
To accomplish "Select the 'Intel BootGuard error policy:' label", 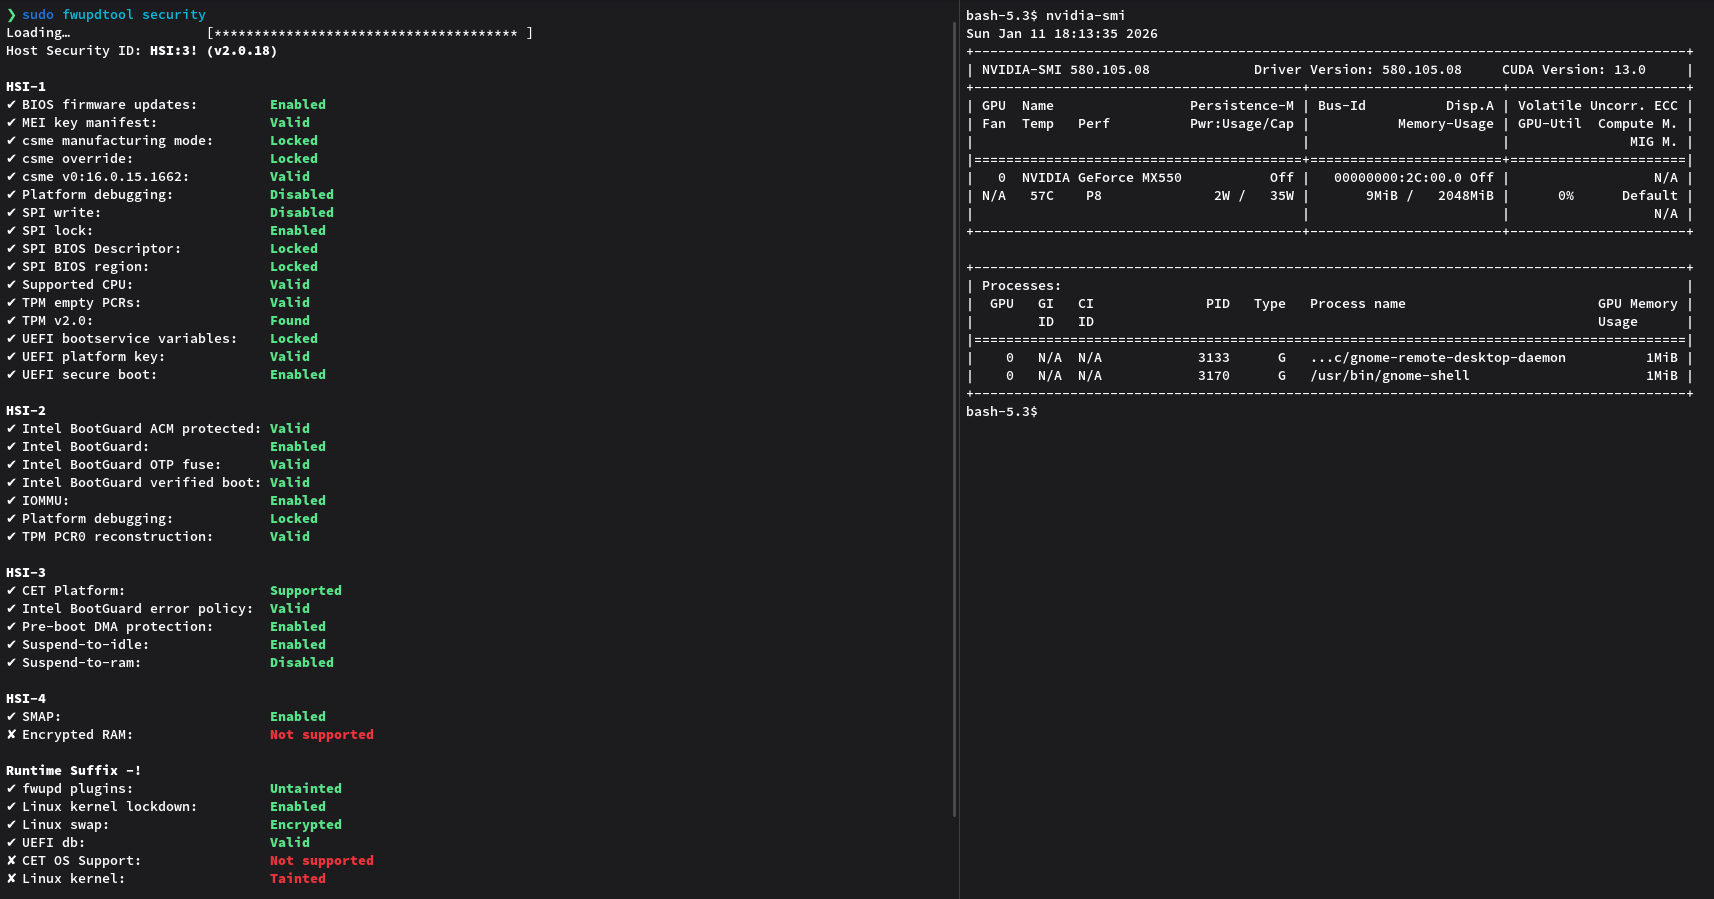I will click(138, 609).
